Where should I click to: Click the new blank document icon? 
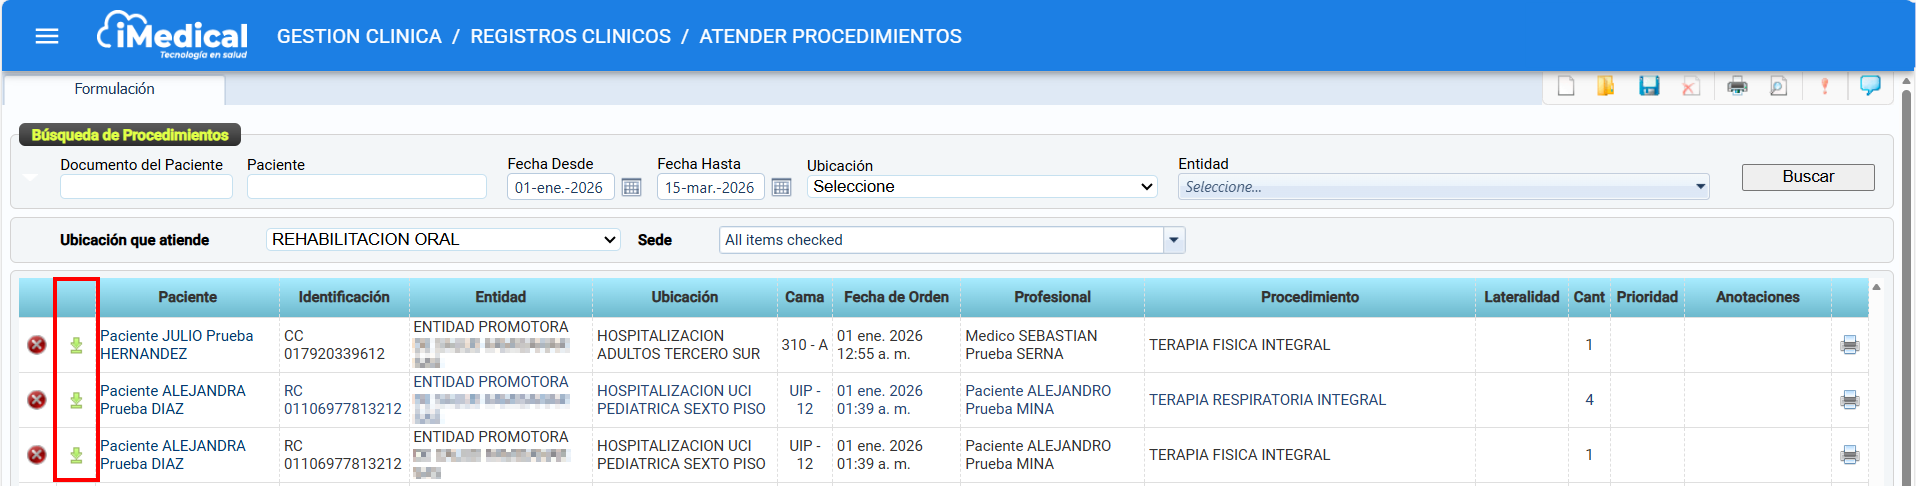point(1566,87)
